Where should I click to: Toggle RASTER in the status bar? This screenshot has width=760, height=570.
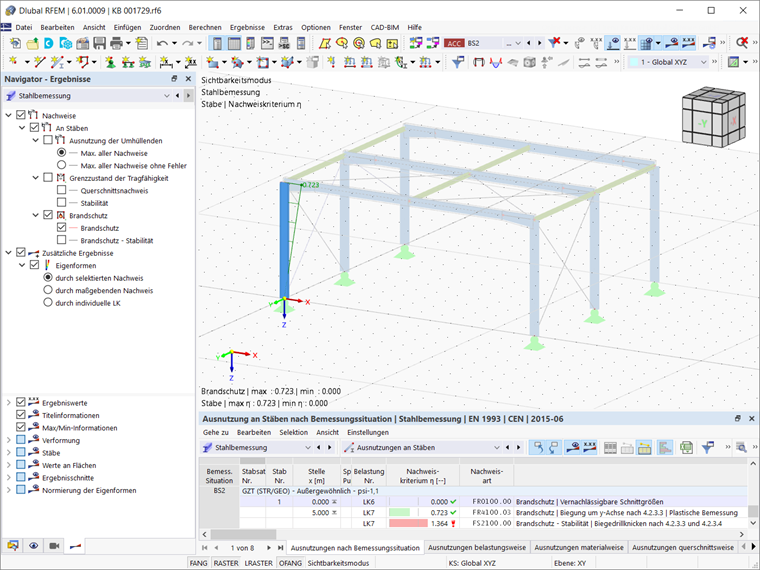point(226,563)
